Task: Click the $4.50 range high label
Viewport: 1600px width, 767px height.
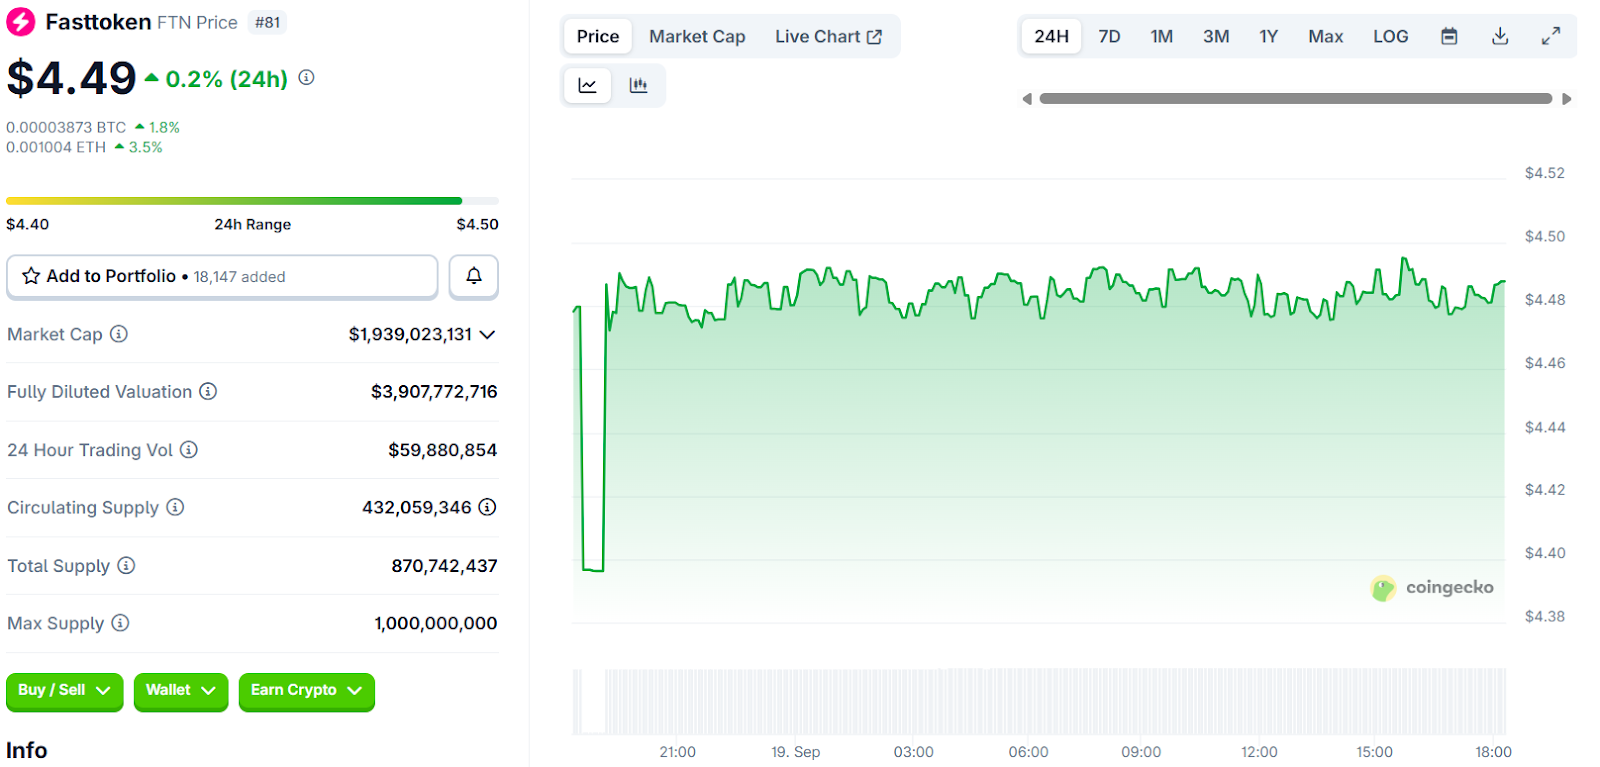Action: (x=477, y=224)
